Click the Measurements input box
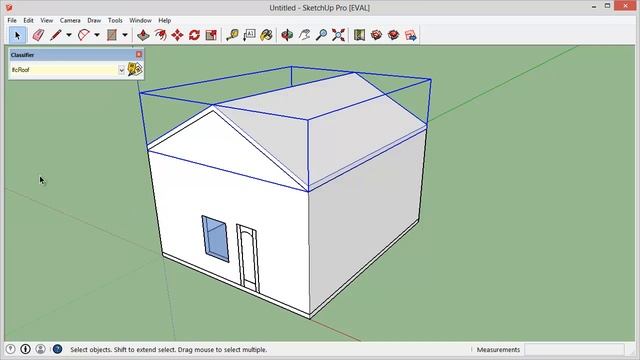The image size is (640, 360). coord(574,349)
